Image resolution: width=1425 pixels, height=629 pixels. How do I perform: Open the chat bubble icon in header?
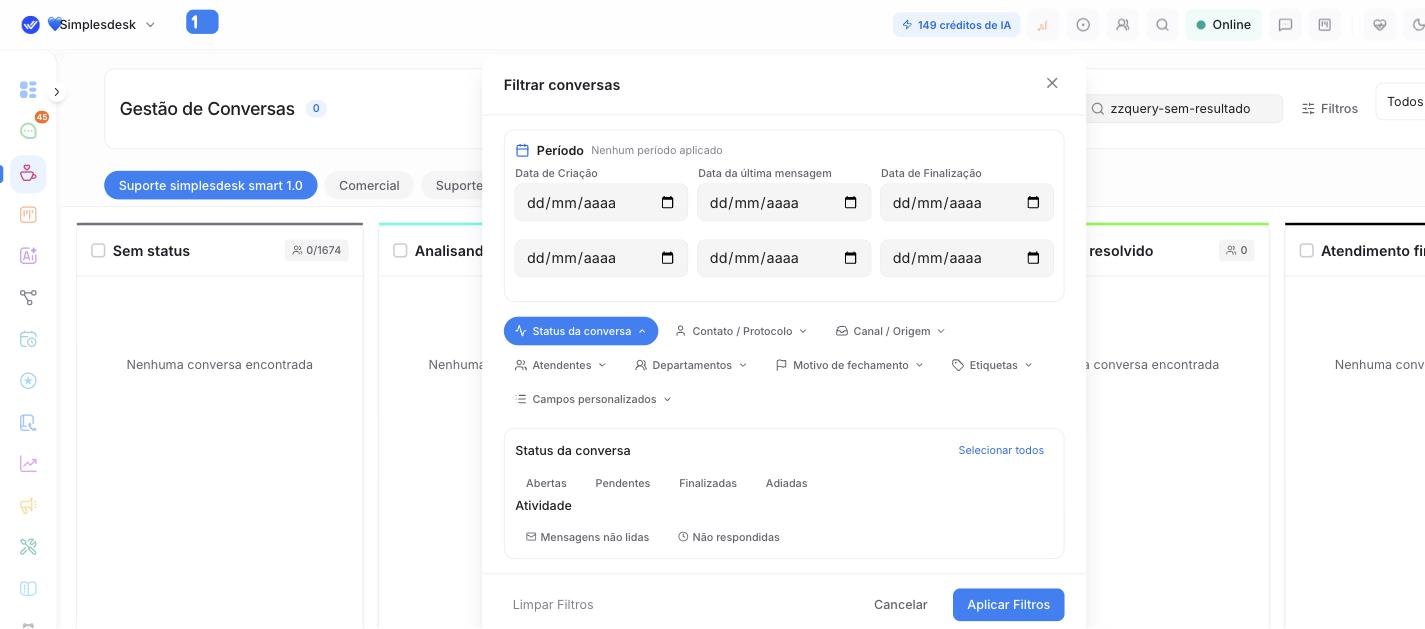click(x=1286, y=25)
